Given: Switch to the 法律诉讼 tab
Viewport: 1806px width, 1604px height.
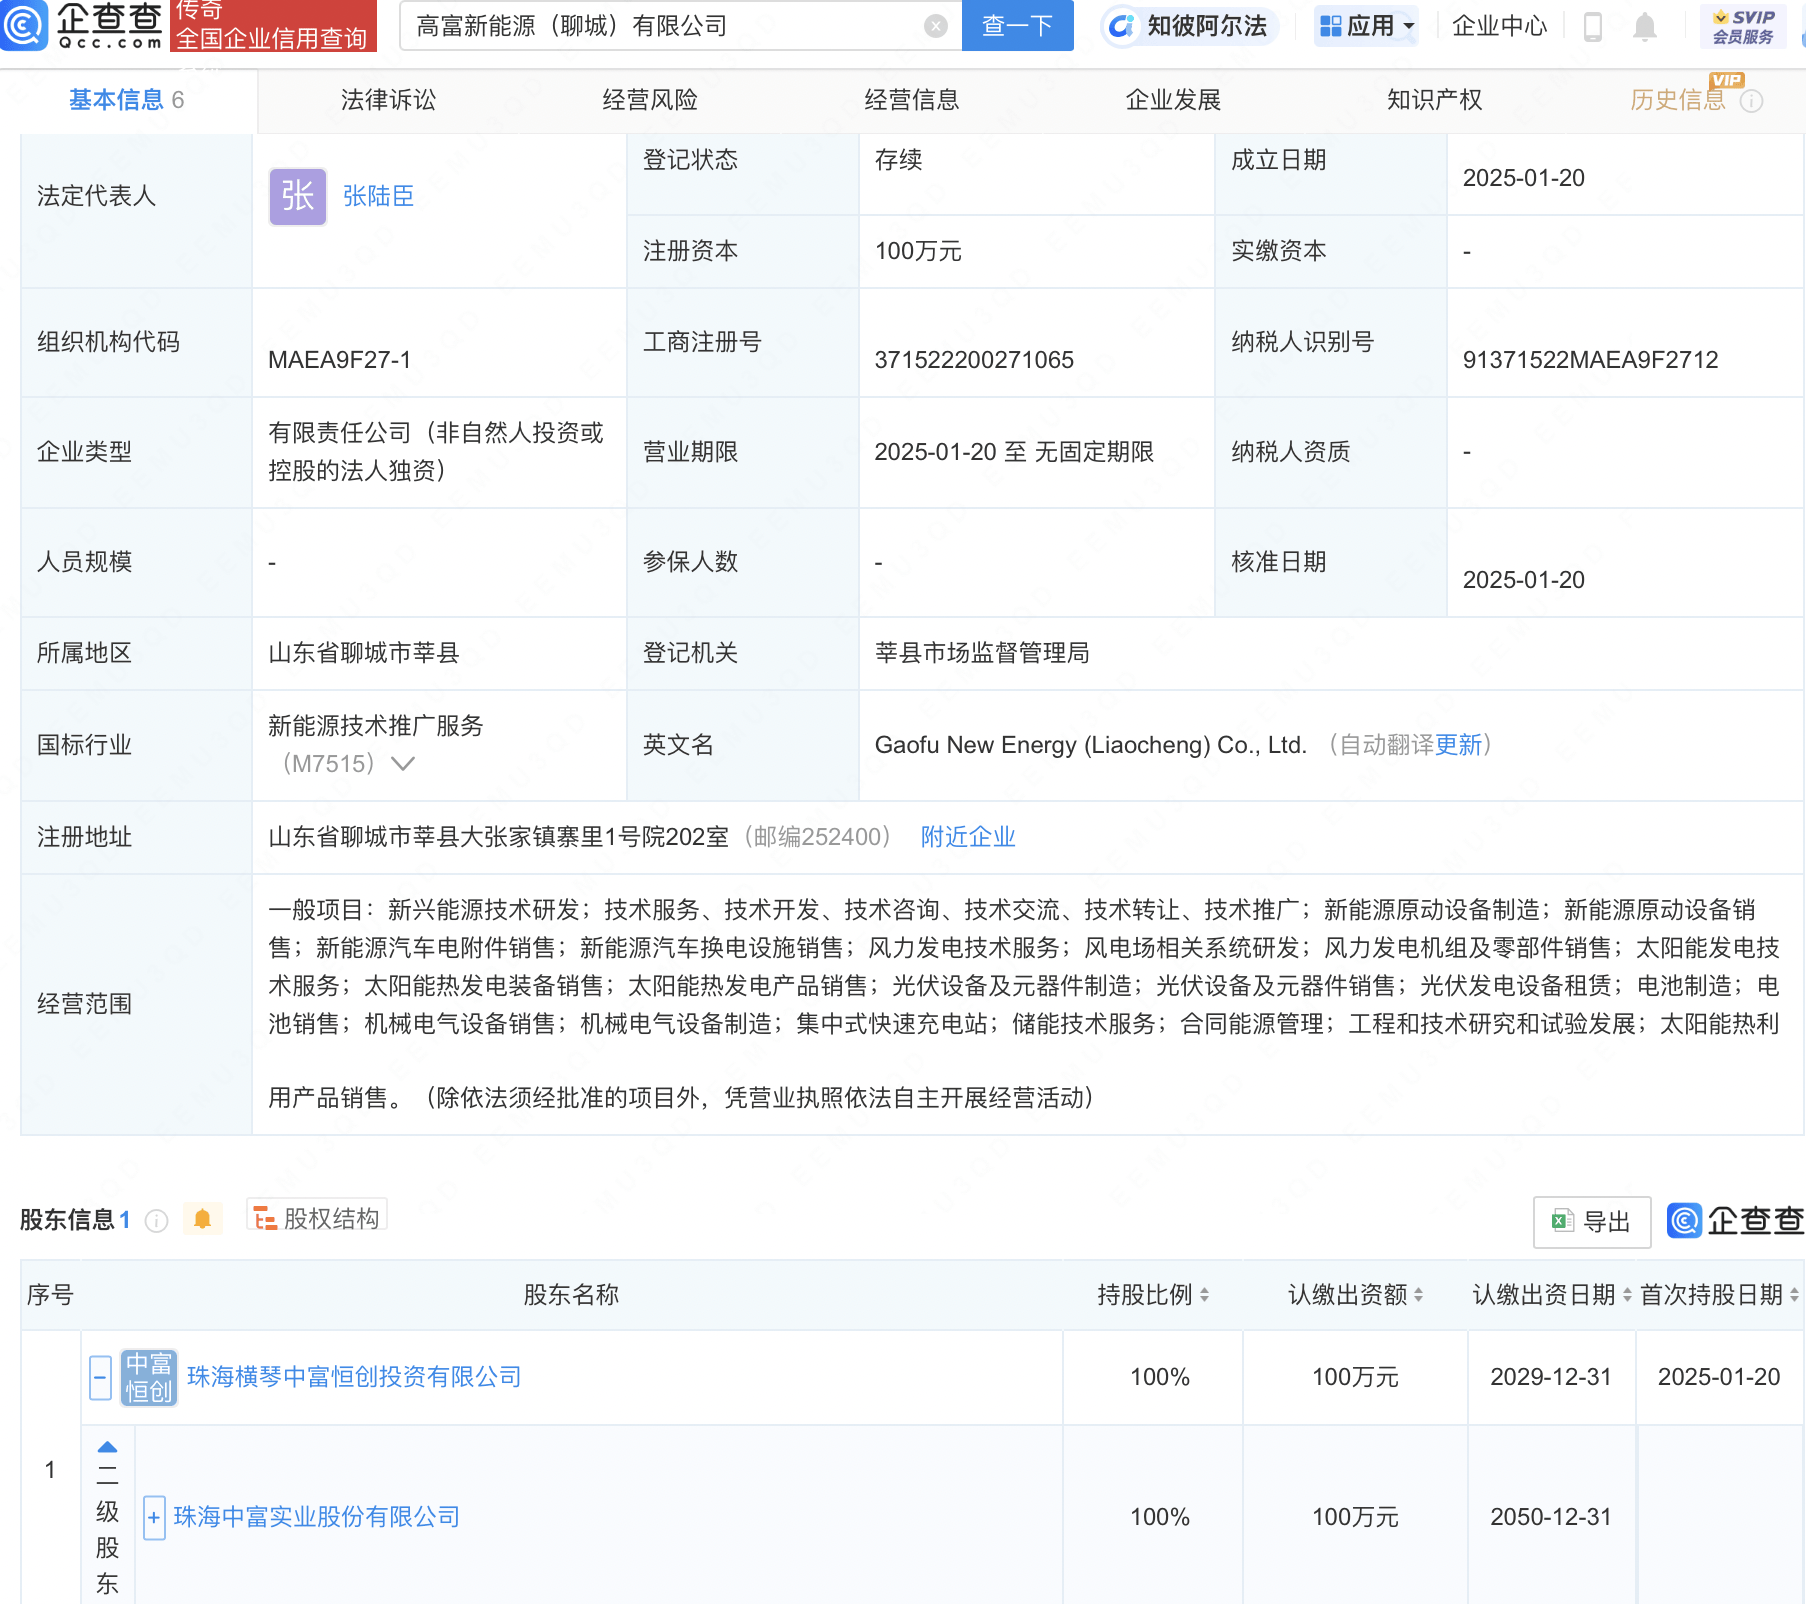Looking at the screenshot, I should 388,99.
